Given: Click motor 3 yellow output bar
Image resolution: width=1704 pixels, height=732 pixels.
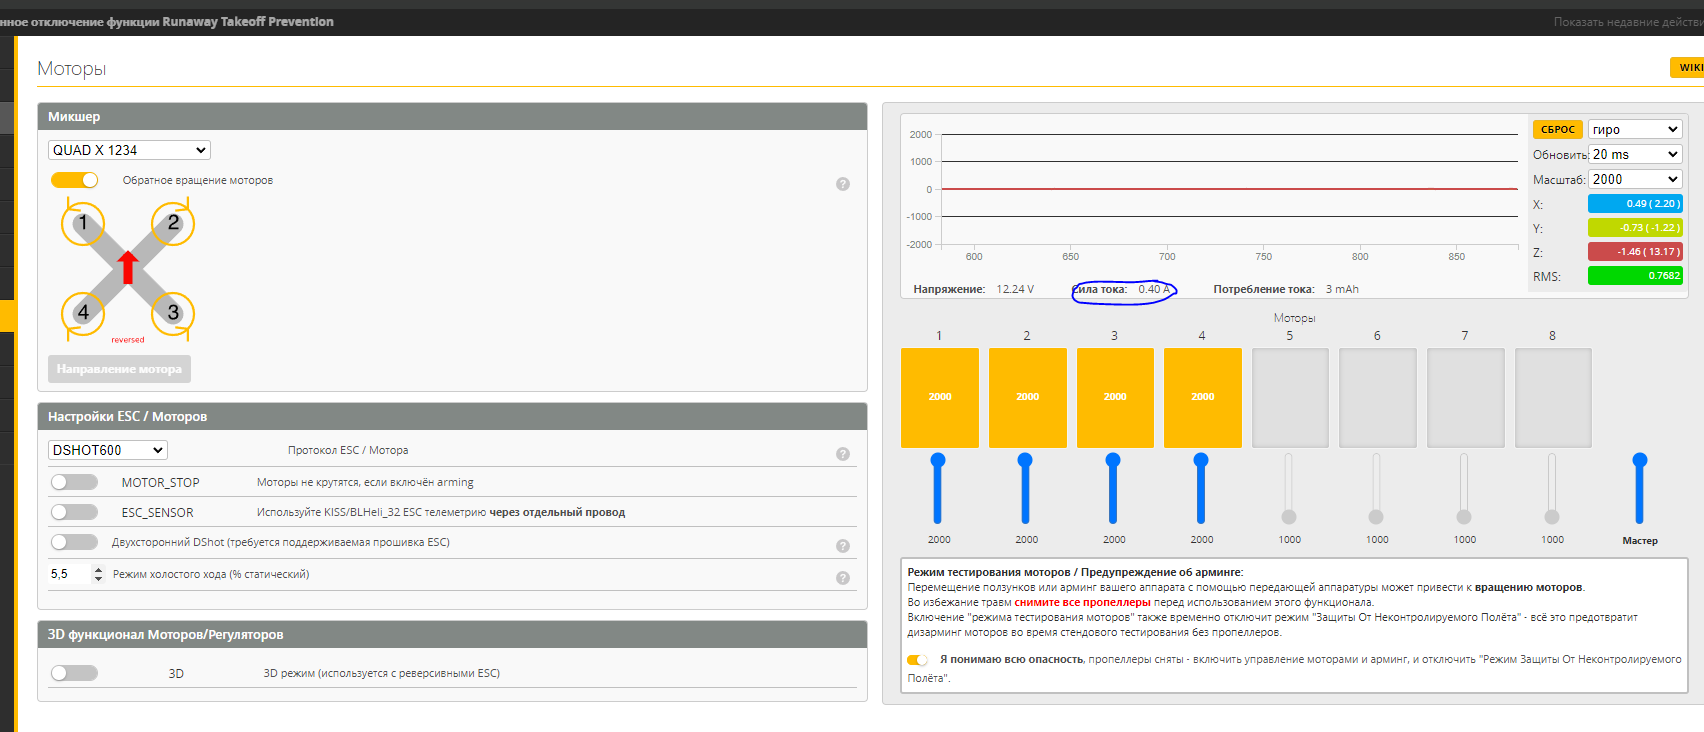Looking at the screenshot, I should pos(1115,398).
